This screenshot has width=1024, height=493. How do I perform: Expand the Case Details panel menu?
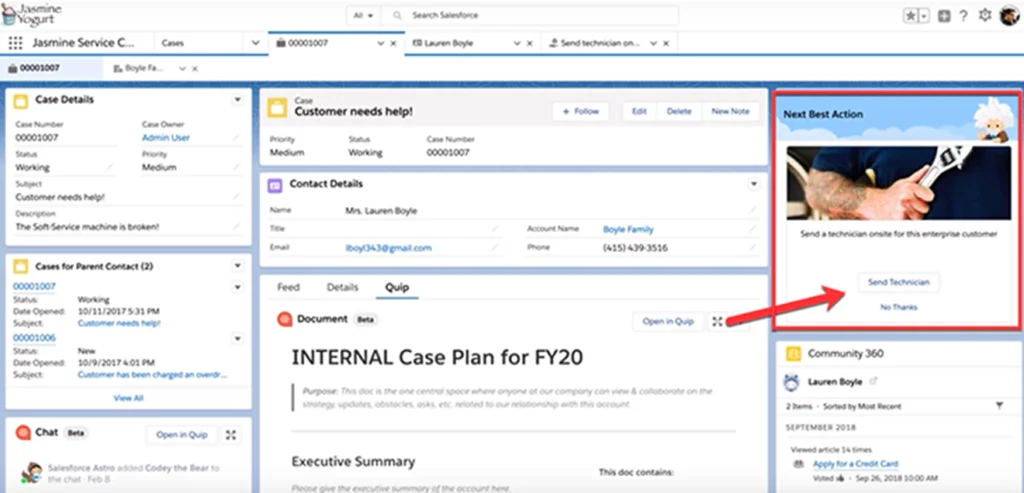237,100
